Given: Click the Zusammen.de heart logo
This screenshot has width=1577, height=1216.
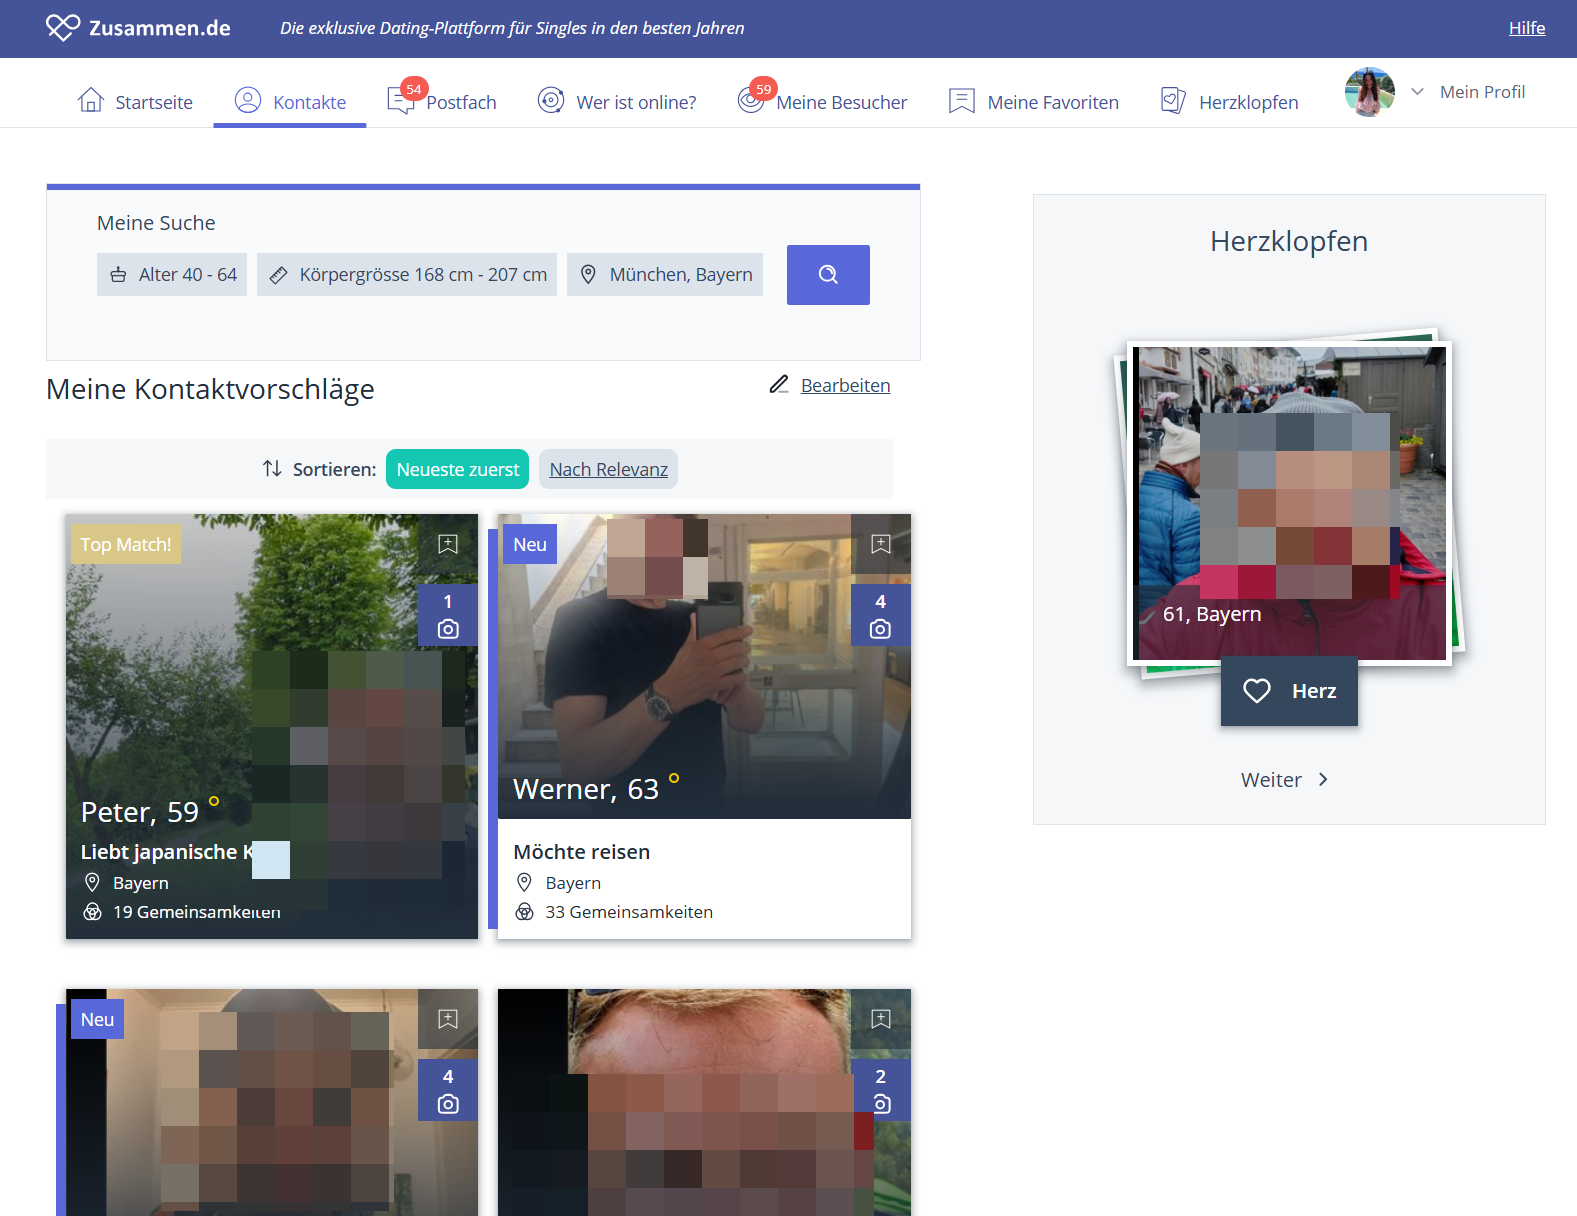Looking at the screenshot, I should pos(62,28).
